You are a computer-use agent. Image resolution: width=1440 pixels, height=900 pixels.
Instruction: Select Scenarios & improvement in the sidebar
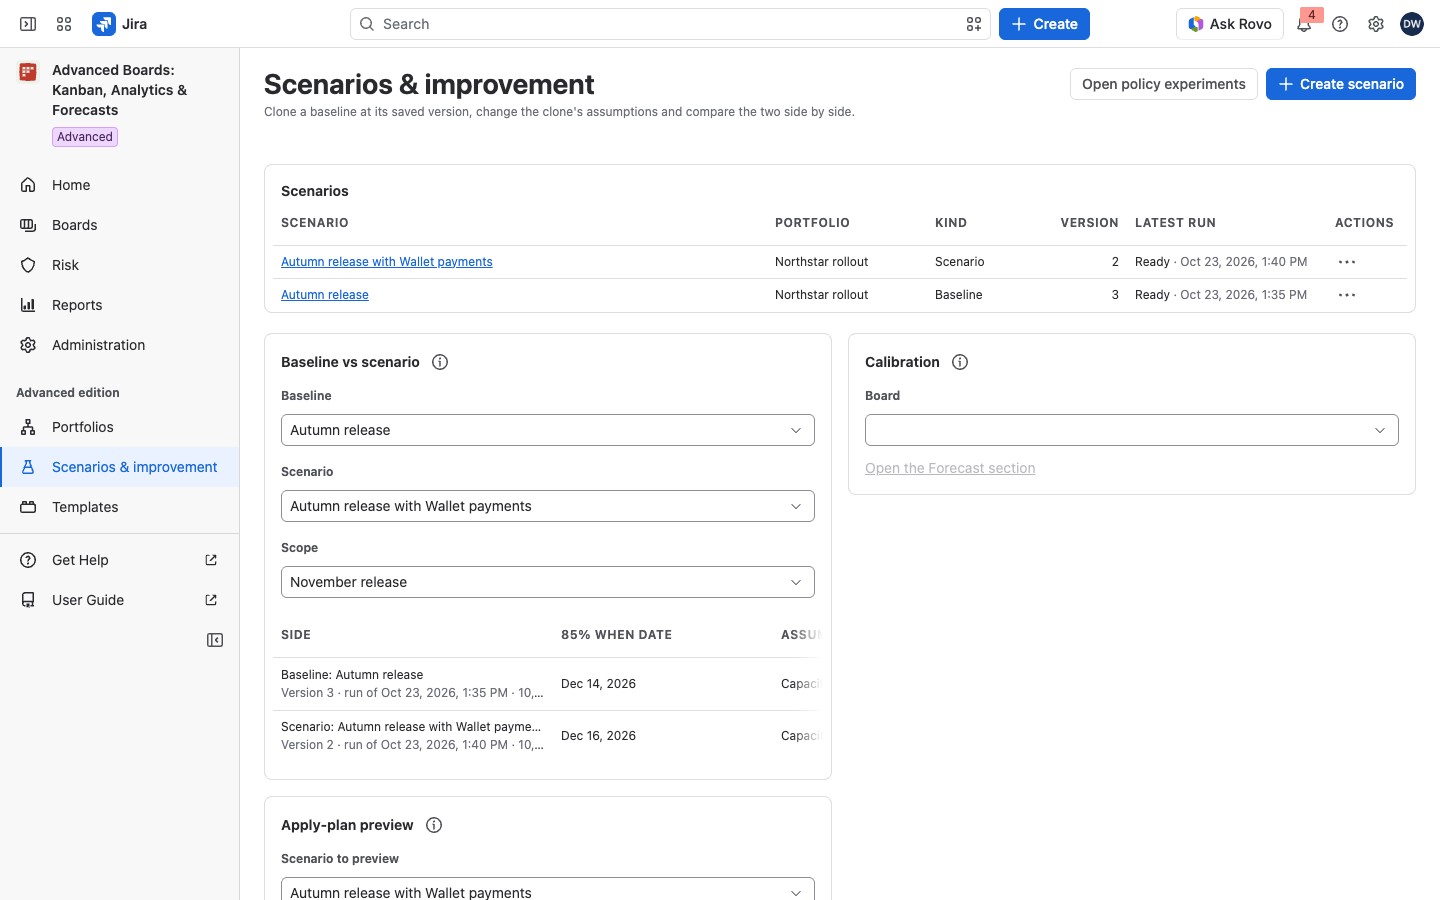point(120,467)
